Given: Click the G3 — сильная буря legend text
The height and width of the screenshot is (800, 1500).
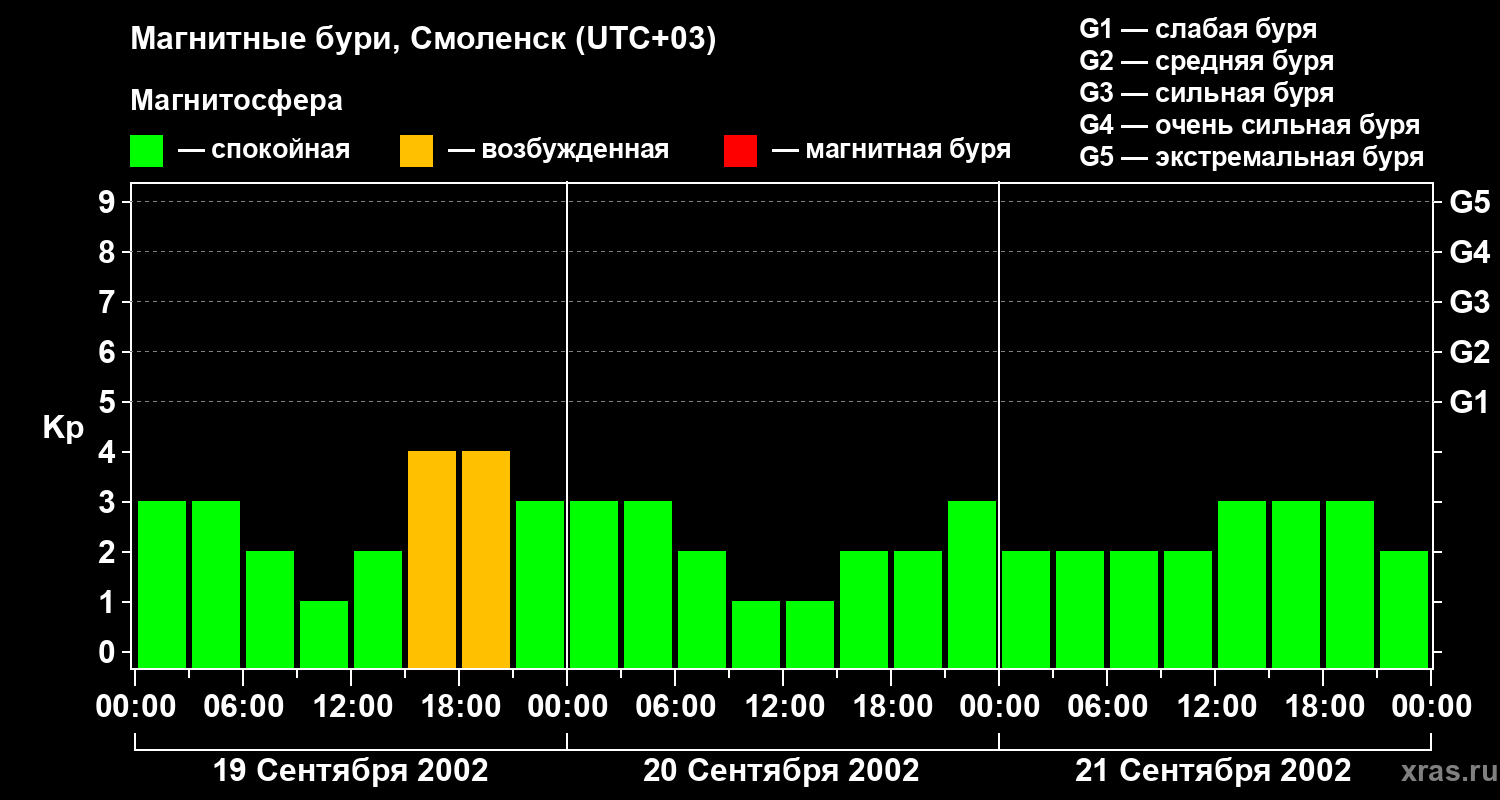Looking at the screenshot, I should pos(1207,93).
